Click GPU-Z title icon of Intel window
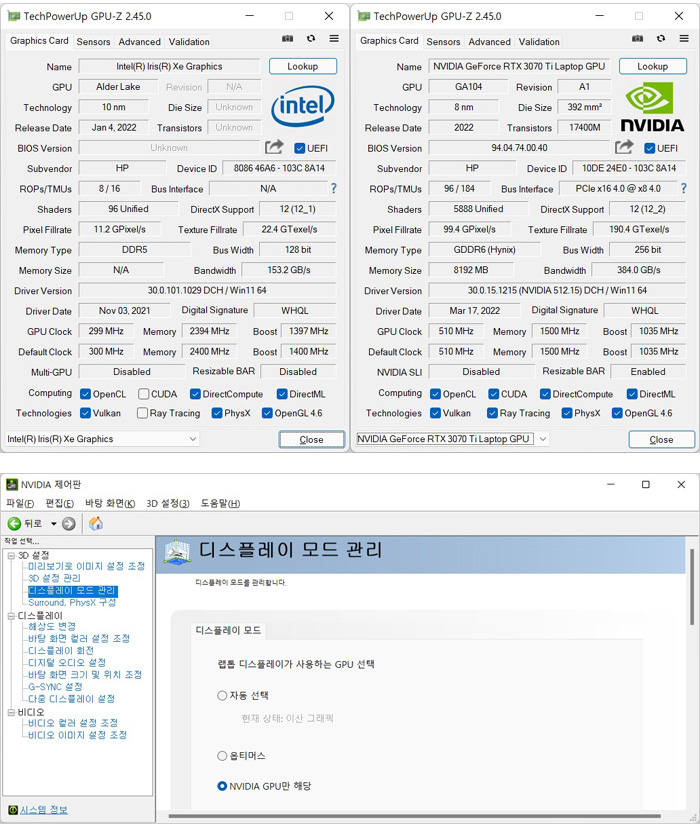This screenshot has width=700, height=829. [x=13, y=16]
